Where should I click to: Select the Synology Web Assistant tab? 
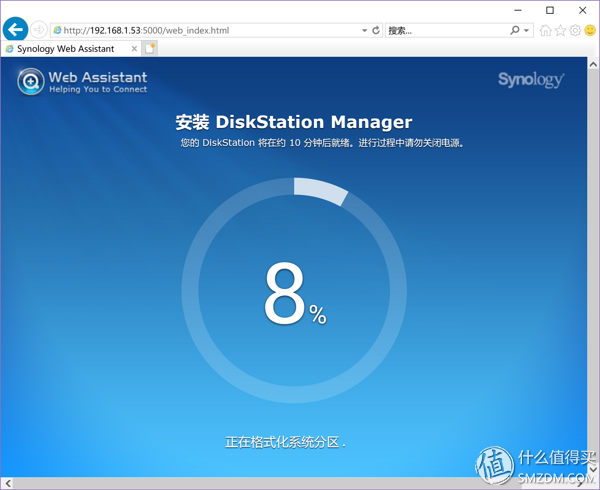[x=66, y=48]
